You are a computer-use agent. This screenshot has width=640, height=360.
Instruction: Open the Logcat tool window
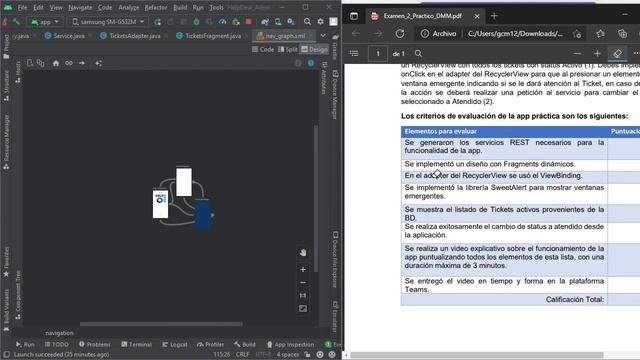click(175, 344)
